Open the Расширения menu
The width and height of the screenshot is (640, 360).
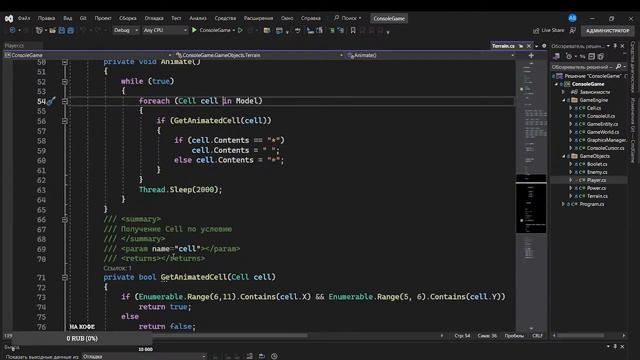coord(258,18)
